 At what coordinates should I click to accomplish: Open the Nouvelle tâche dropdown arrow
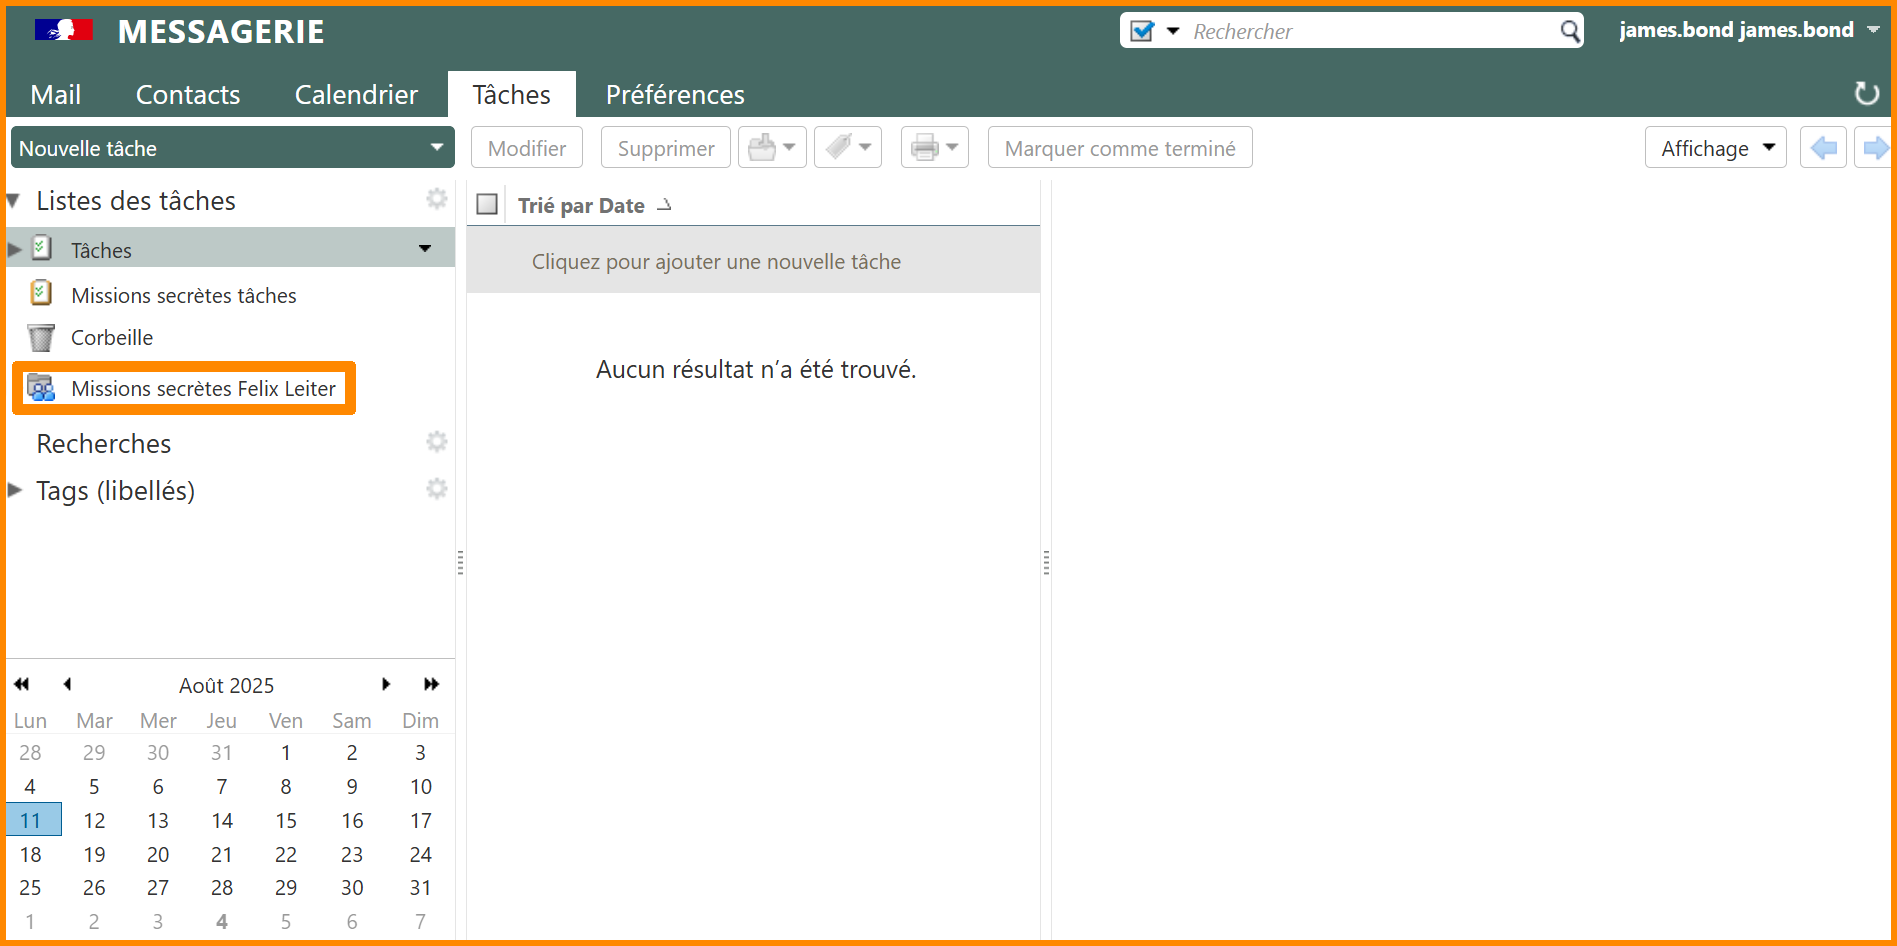(x=437, y=148)
